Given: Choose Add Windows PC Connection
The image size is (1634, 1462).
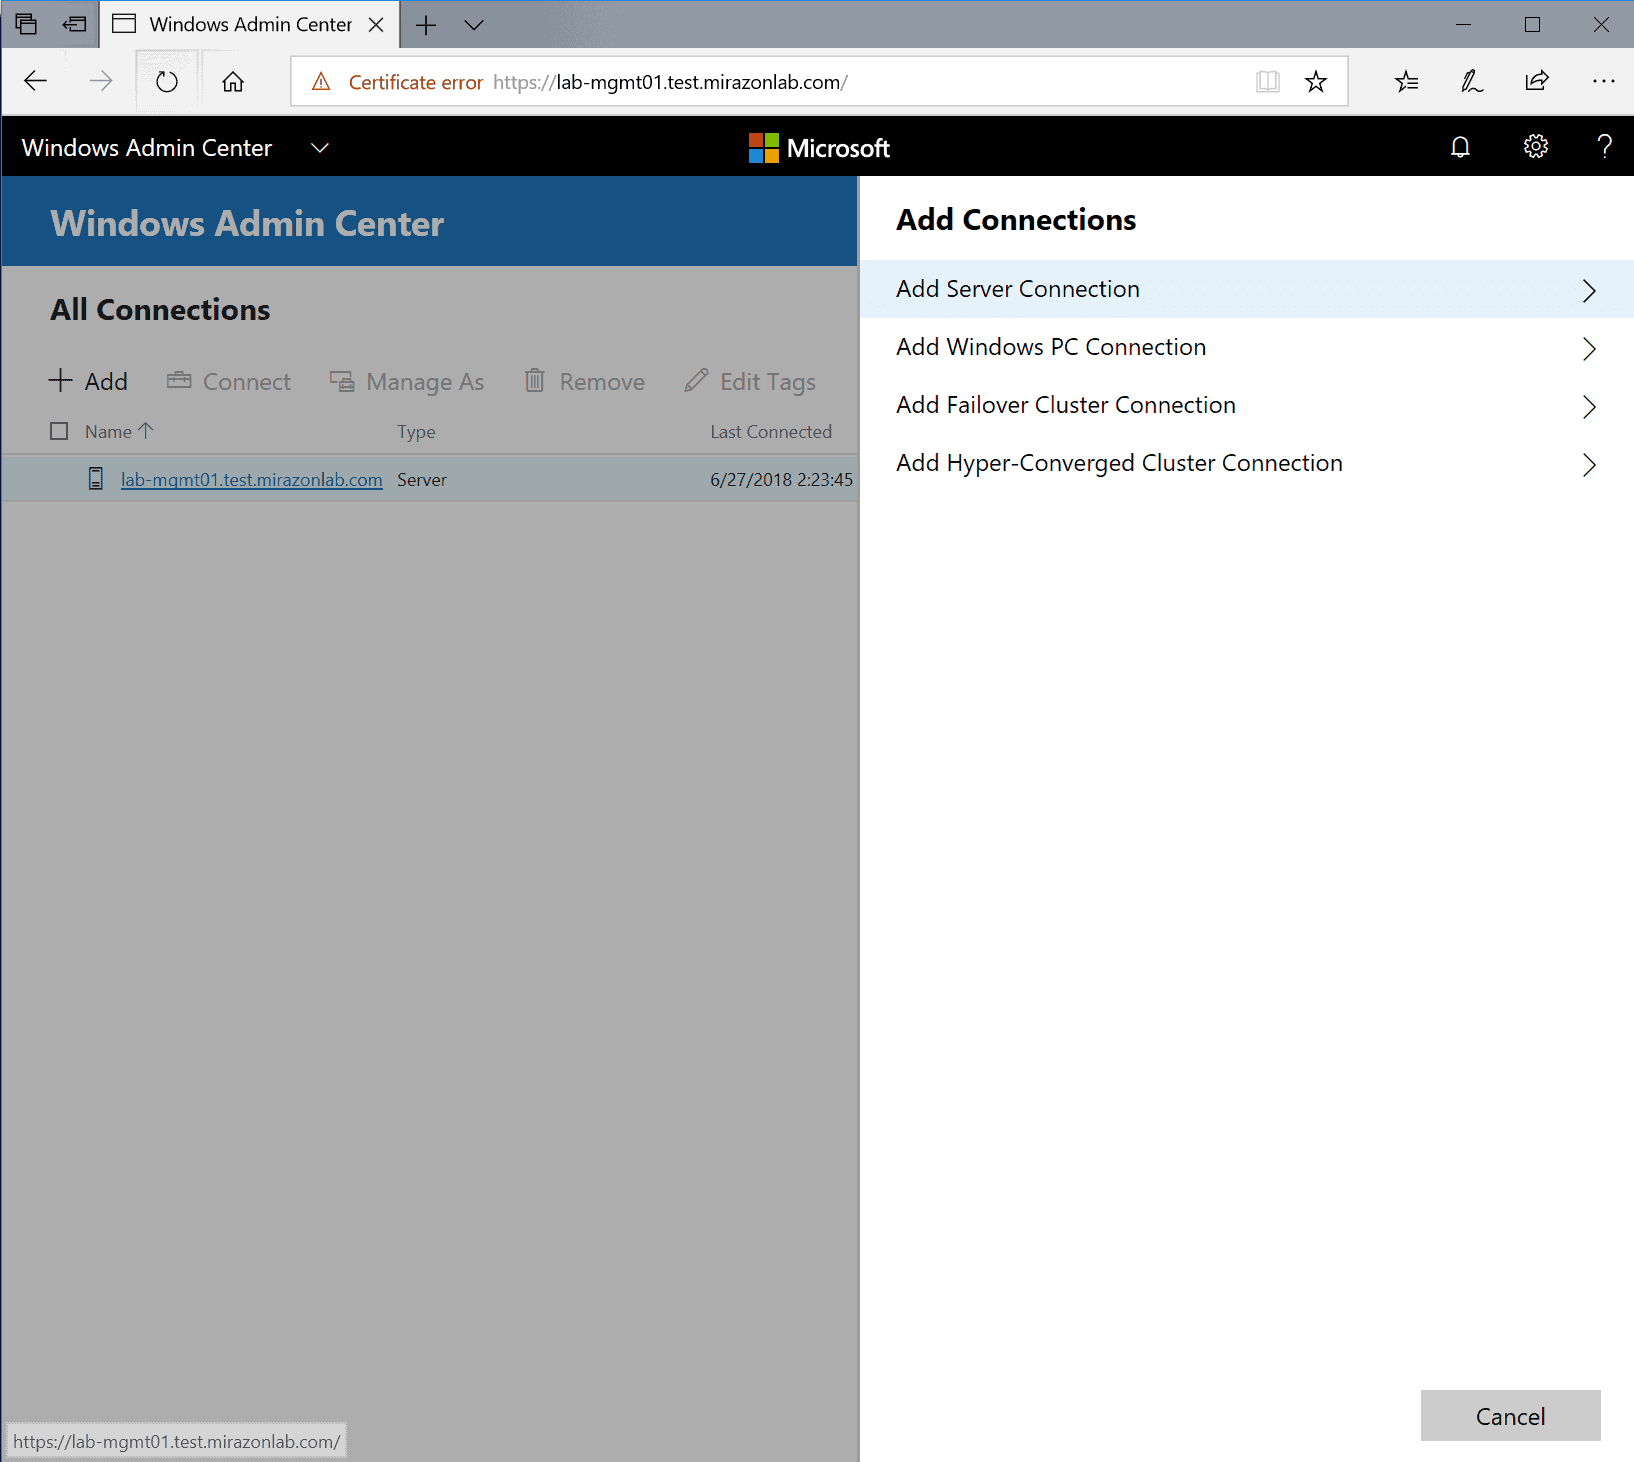Looking at the screenshot, I should pyautogui.click(x=1051, y=347).
